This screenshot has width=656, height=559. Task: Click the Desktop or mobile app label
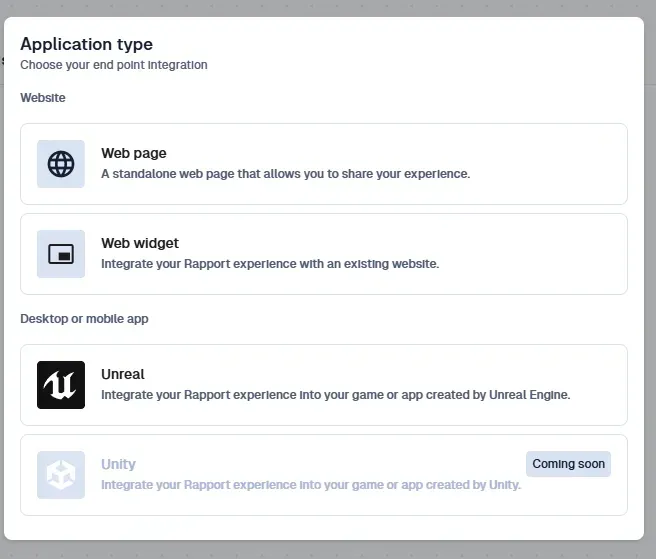click(84, 319)
